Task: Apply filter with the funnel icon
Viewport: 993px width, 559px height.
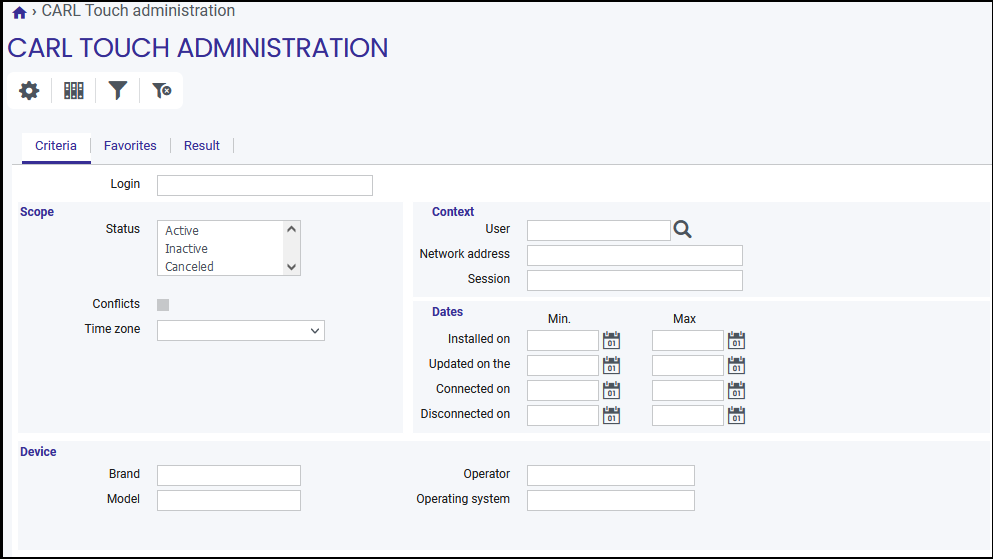Action: 117,91
